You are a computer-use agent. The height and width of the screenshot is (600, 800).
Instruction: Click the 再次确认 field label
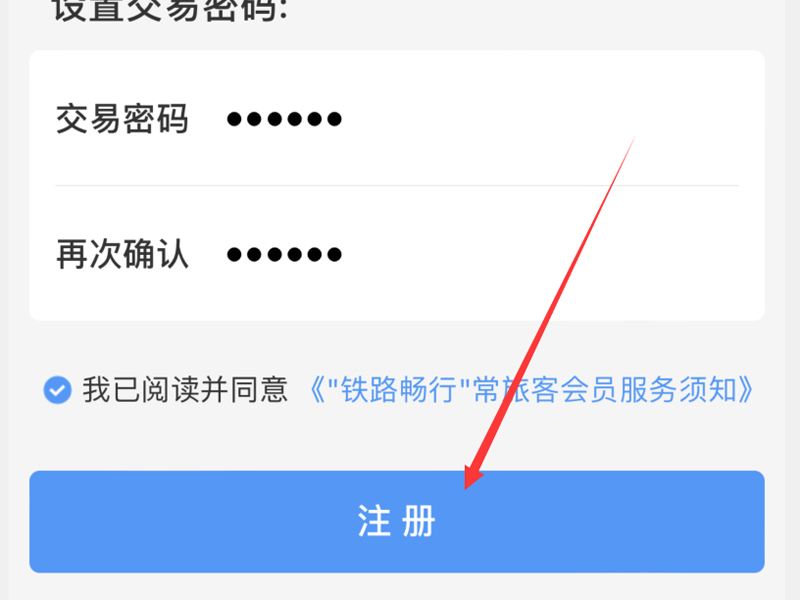(122, 254)
